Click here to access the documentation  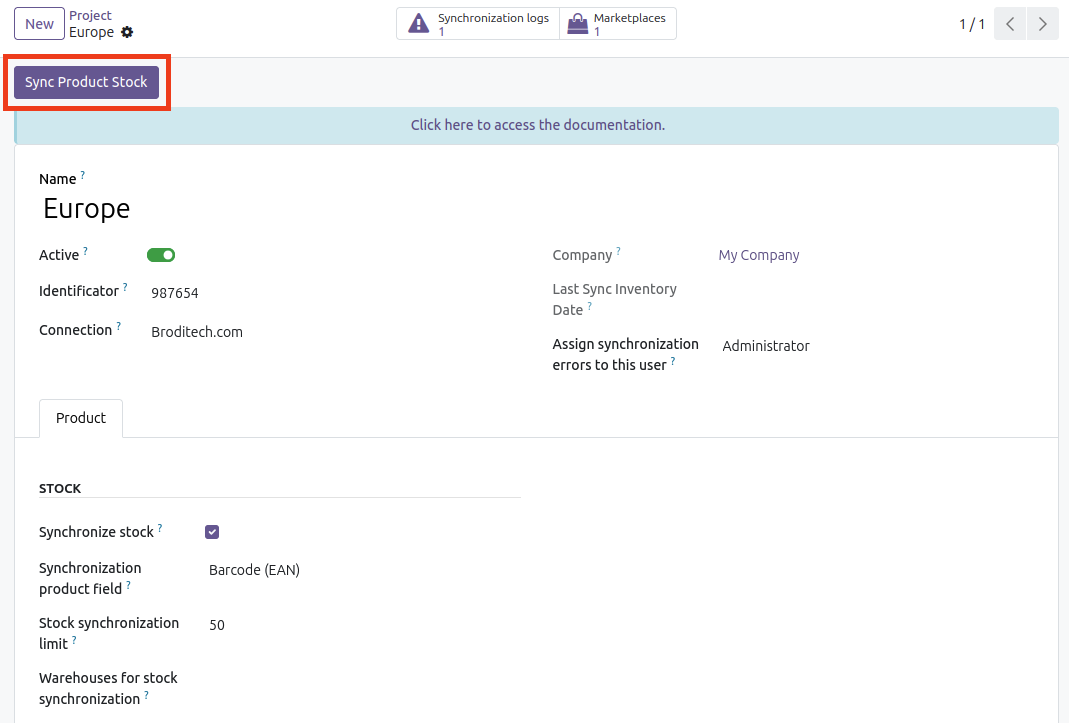click(537, 125)
